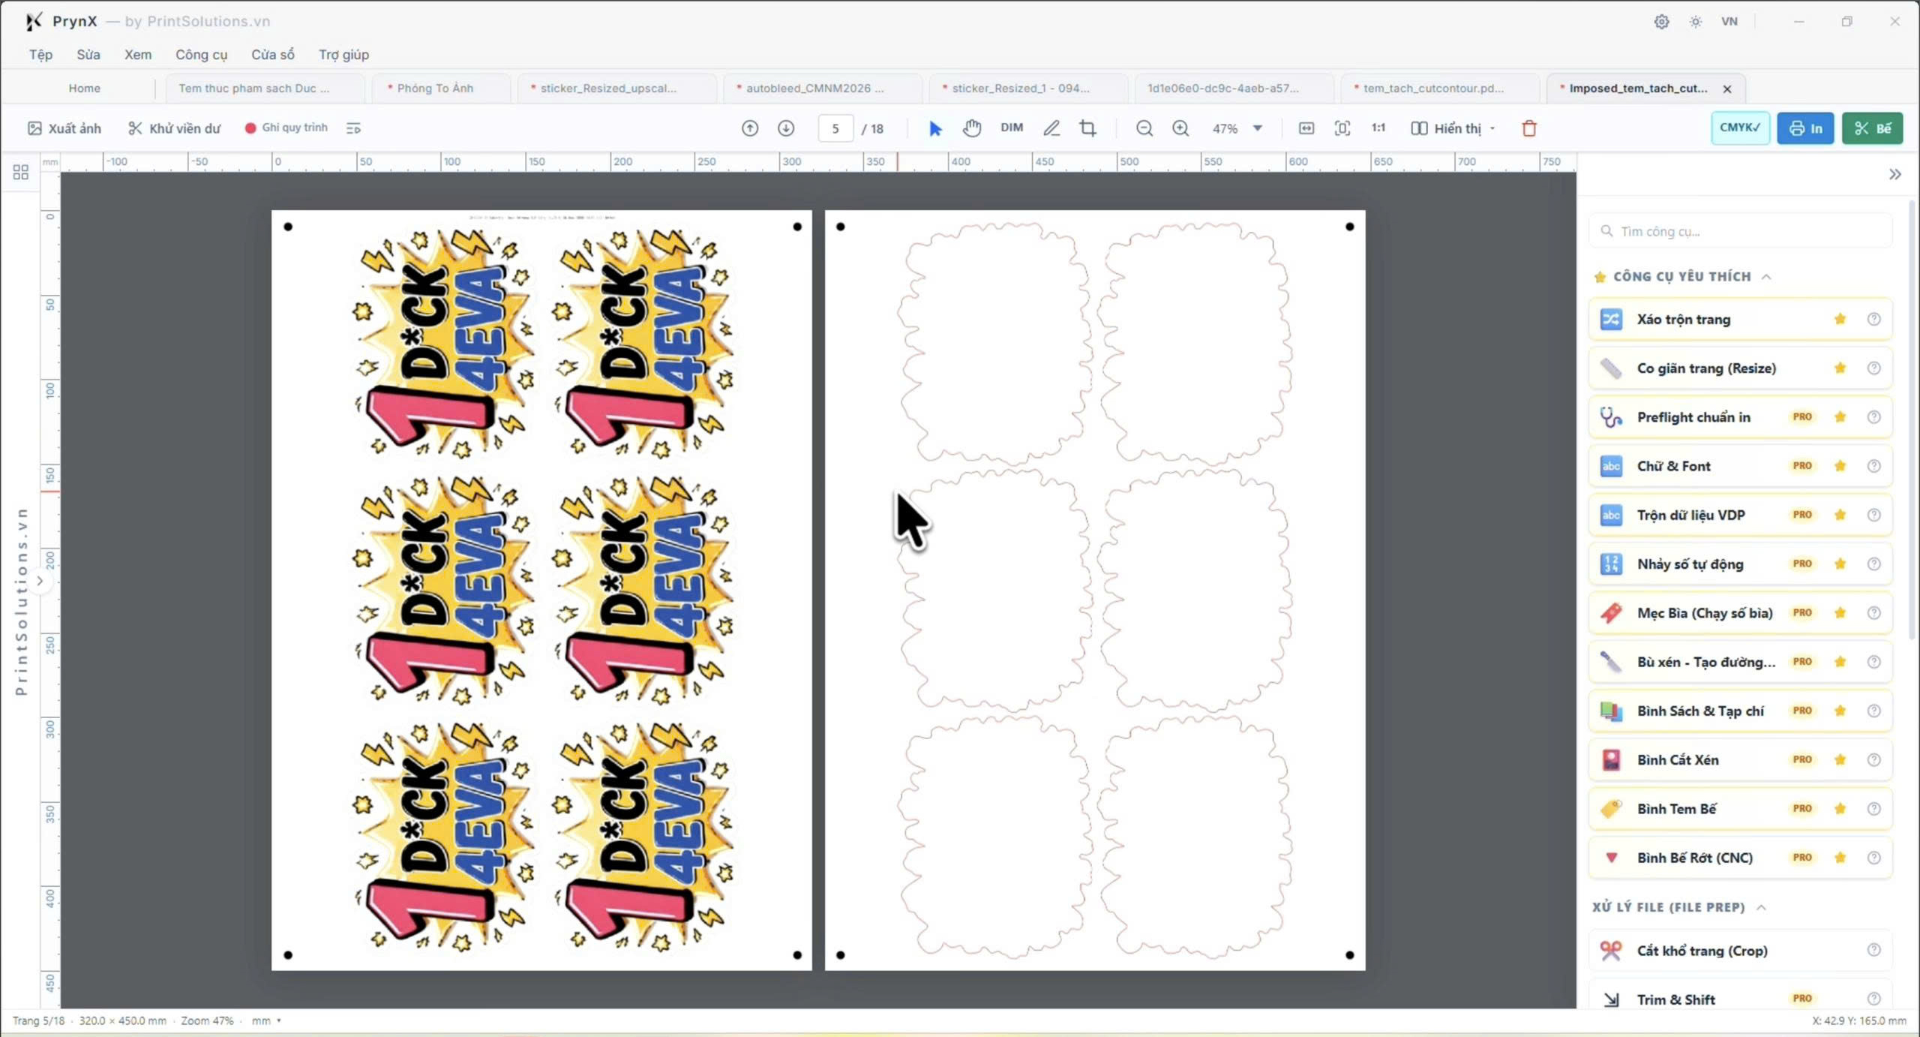Viewport: 1920px width, 1037px height.
Task: Unfavorite the Xáo trộn trang star
Action: tap(1840, 319)
